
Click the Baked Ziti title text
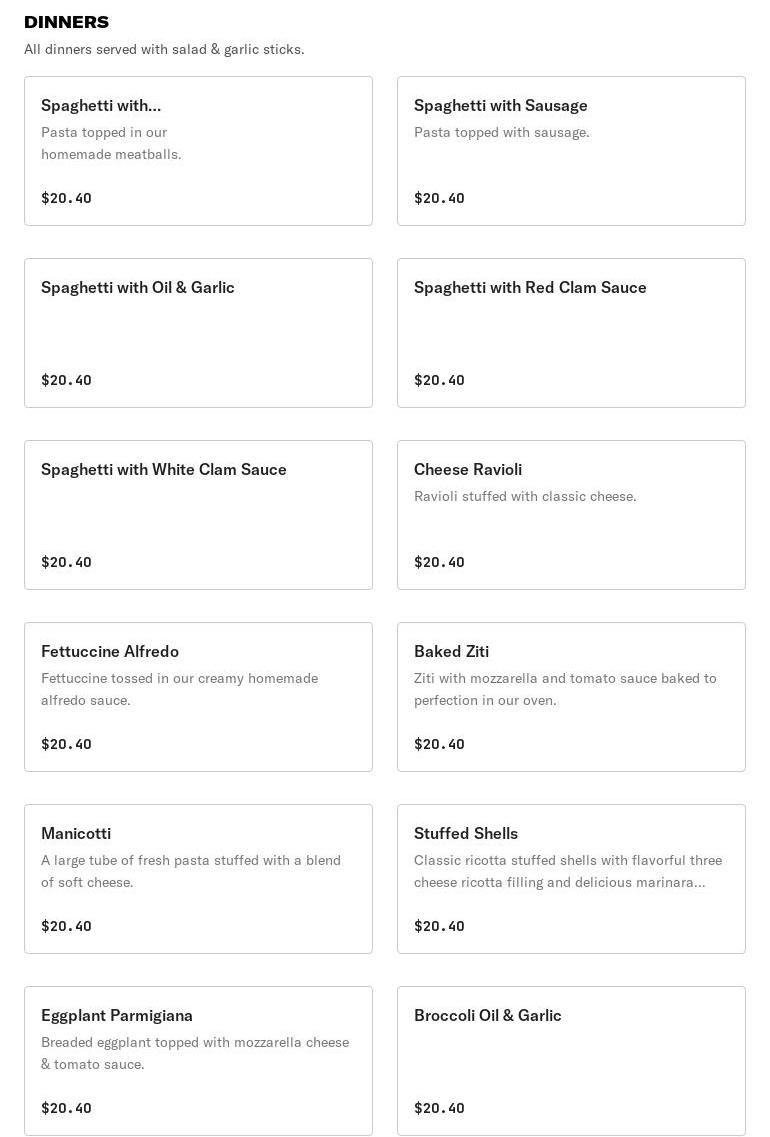(451, 651)
